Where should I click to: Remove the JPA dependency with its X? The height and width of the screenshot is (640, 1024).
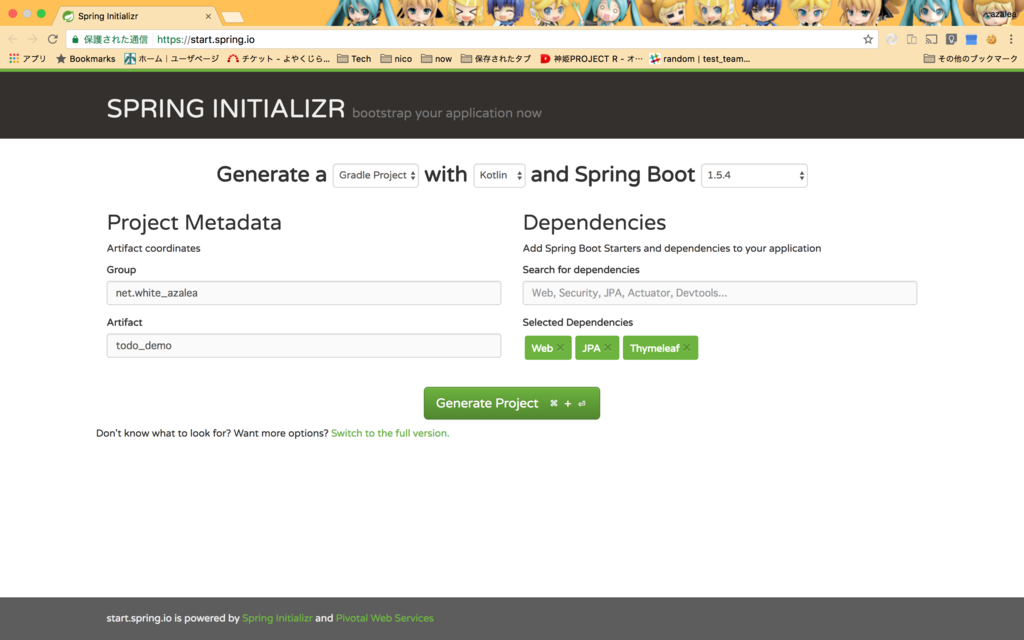click(608, 347)
